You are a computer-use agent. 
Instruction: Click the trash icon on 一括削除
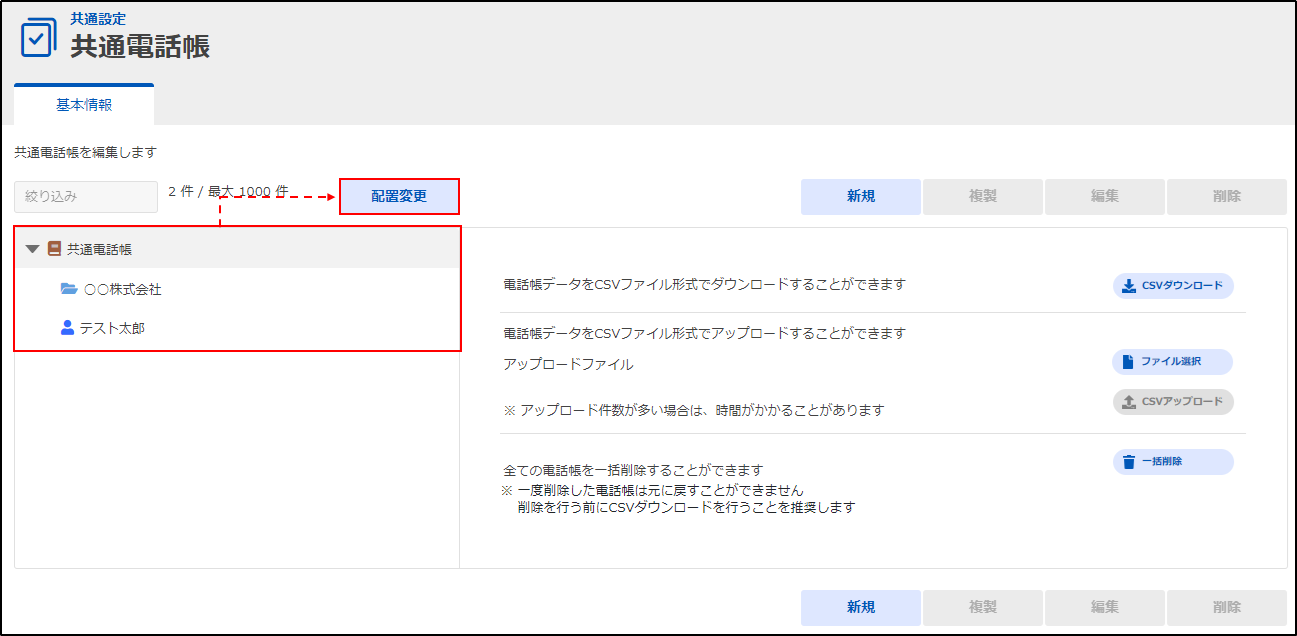point(1128,462)
